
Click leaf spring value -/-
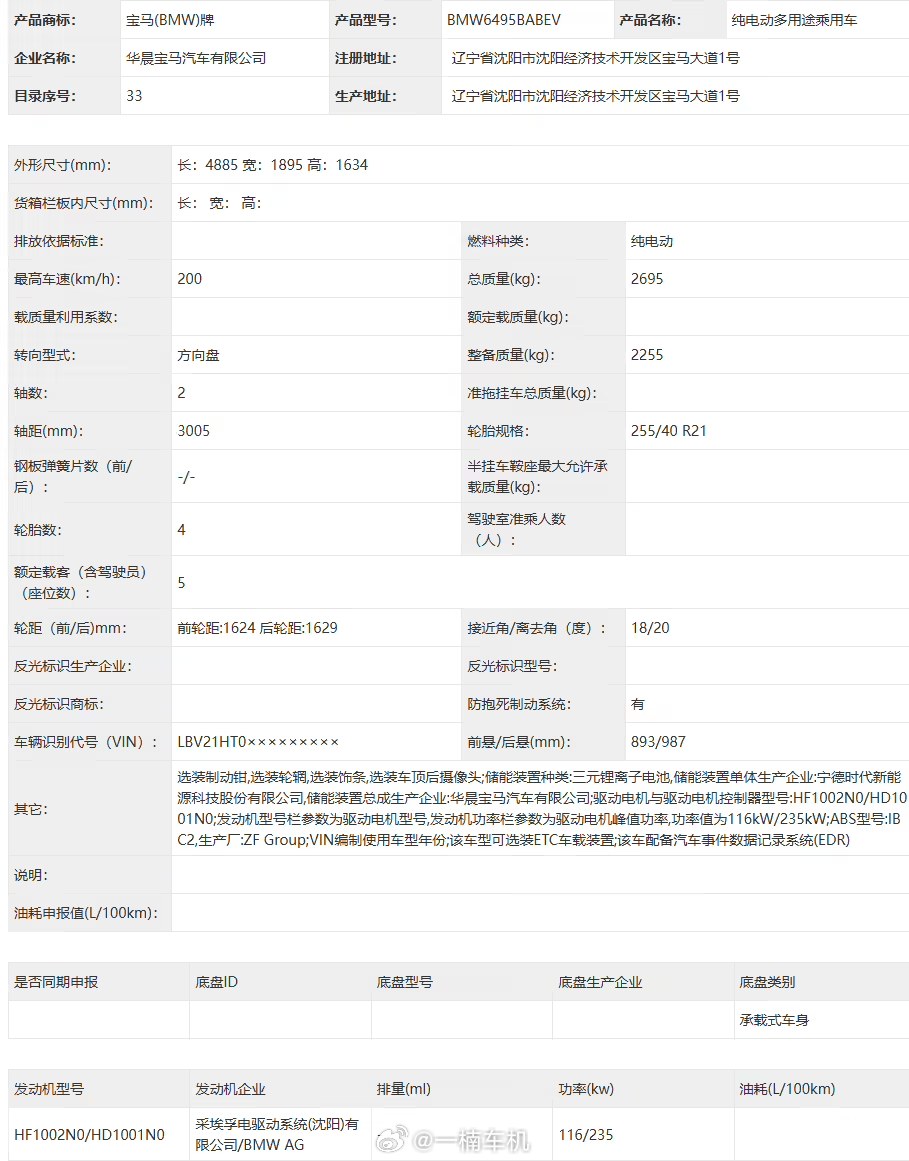tap(186, 477)
